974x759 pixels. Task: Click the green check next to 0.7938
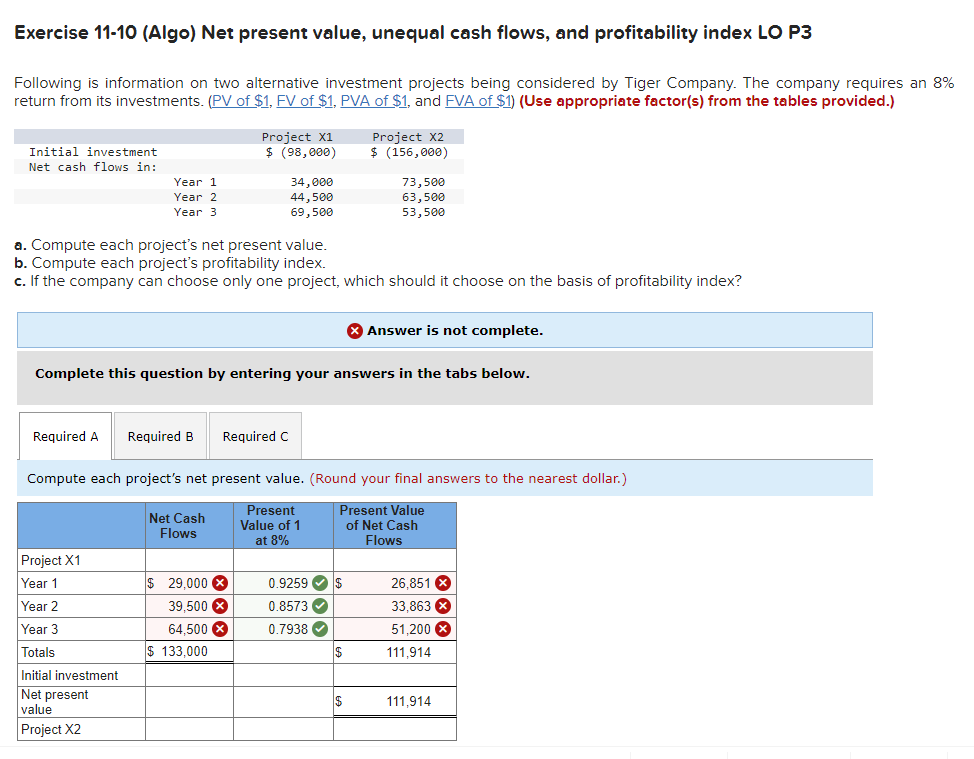point(321,629)
